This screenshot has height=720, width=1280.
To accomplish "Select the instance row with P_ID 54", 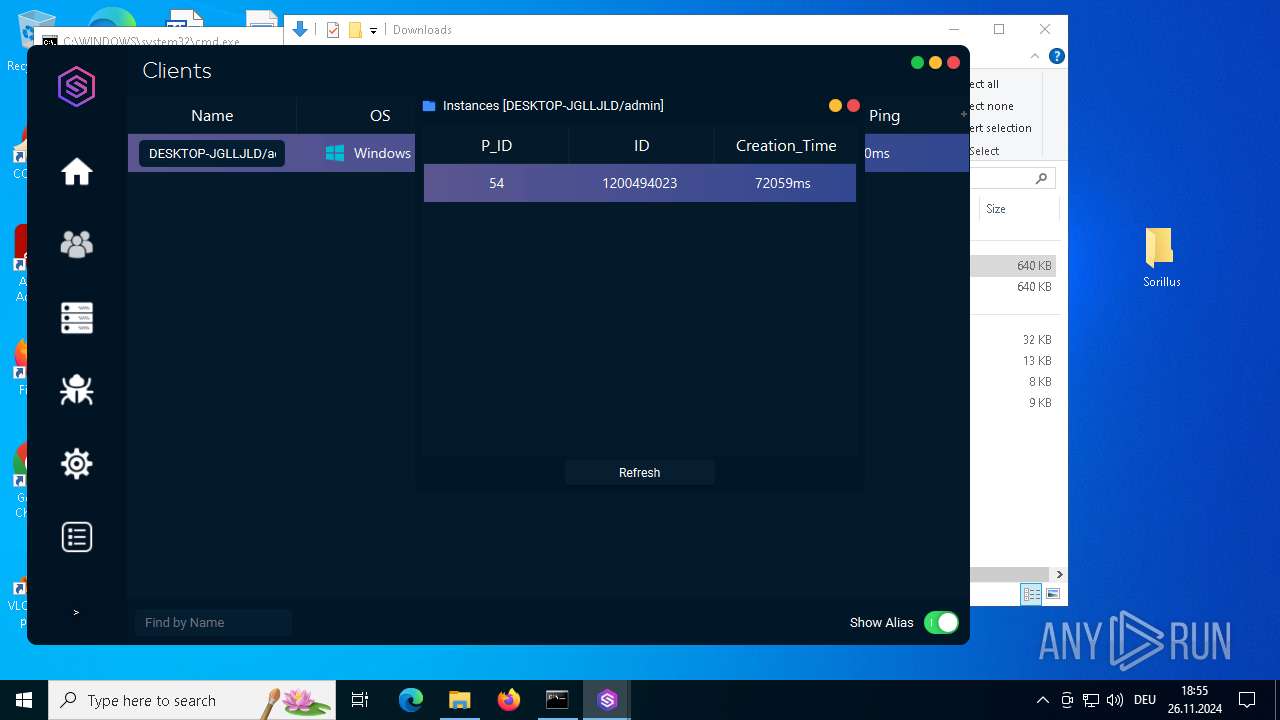I will [x=640, y=183].
